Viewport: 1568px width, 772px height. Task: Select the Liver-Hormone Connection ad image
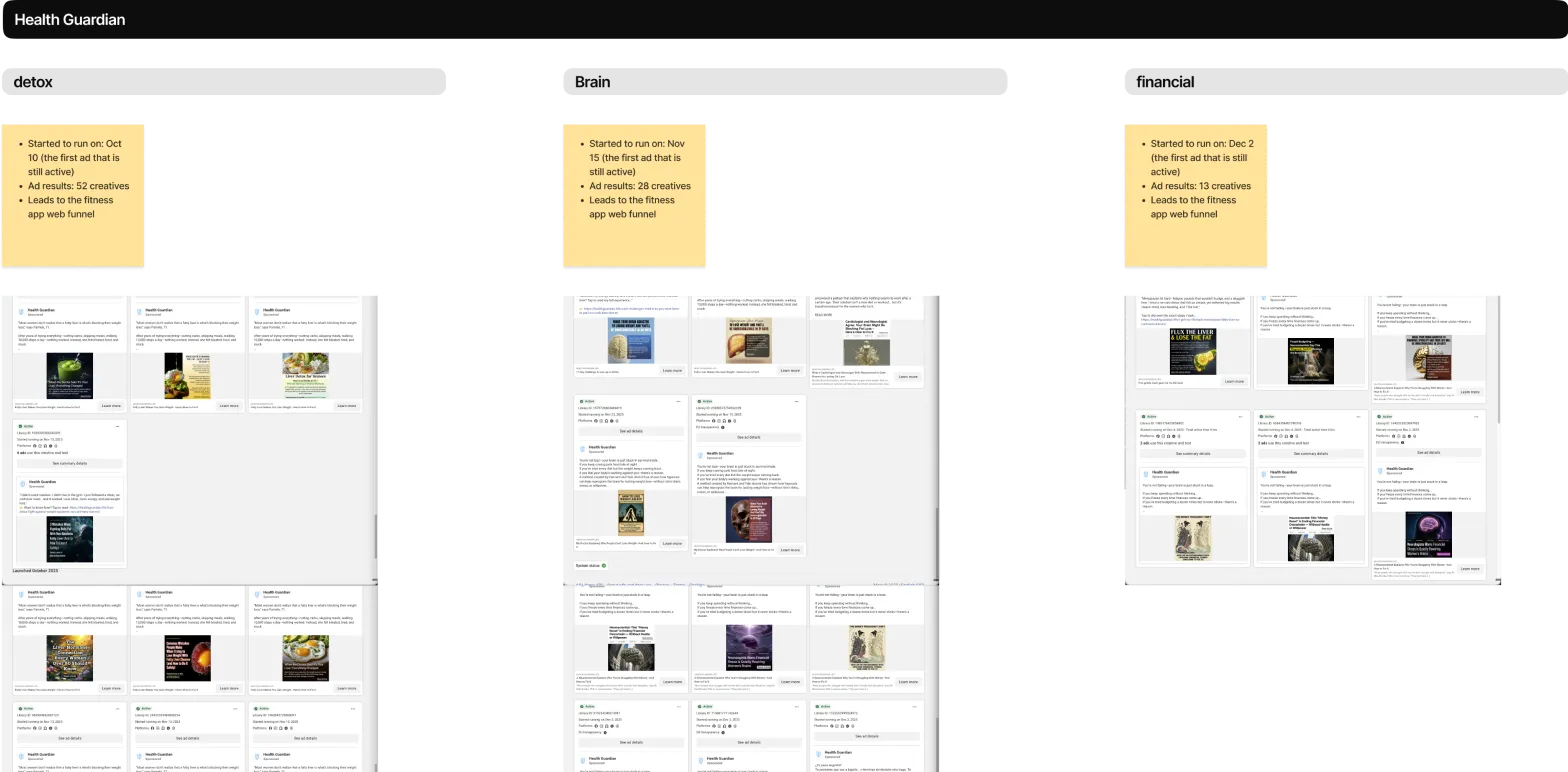coord(70,658)
